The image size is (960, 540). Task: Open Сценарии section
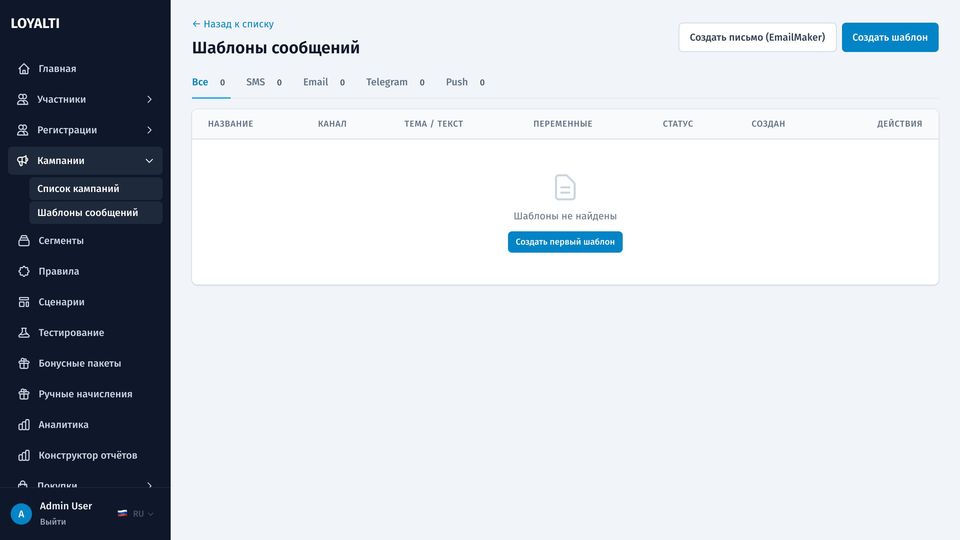click(x=85, y=302)
